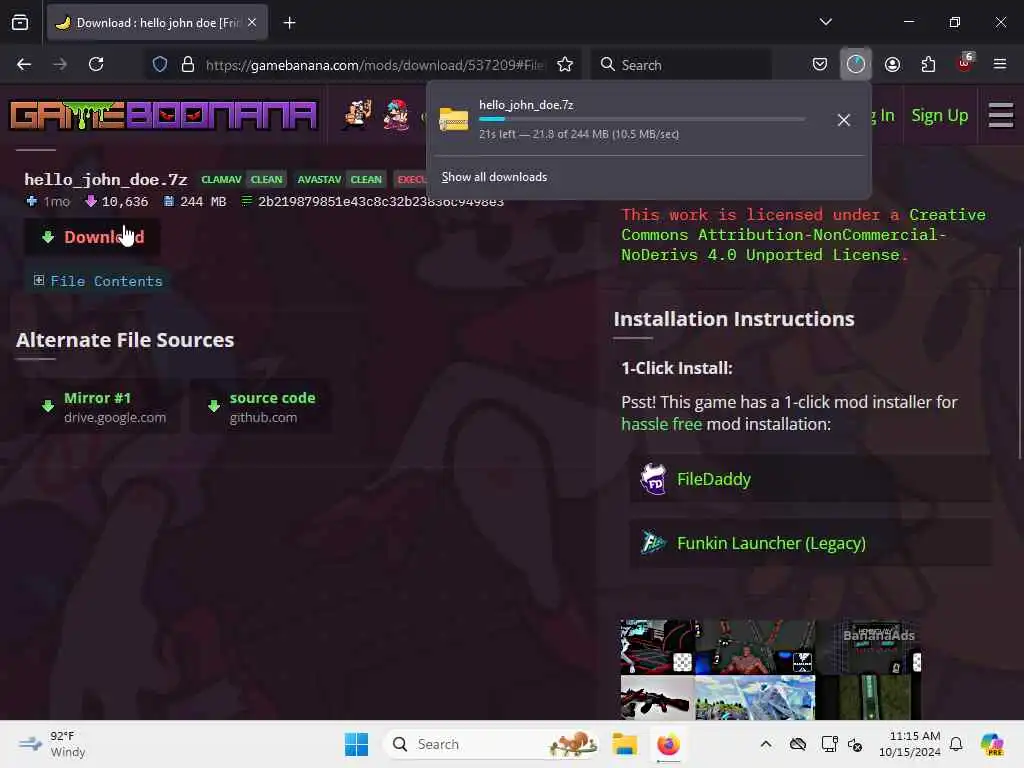Viewport: 1024px width, 768px height.
Task: Show site security padlock info
Action: pyautogui.click(x=188, y=65)
